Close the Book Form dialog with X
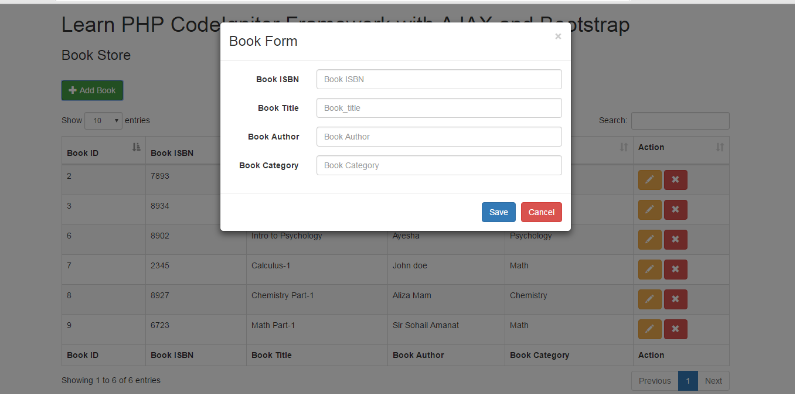 [x=558, y=37]
